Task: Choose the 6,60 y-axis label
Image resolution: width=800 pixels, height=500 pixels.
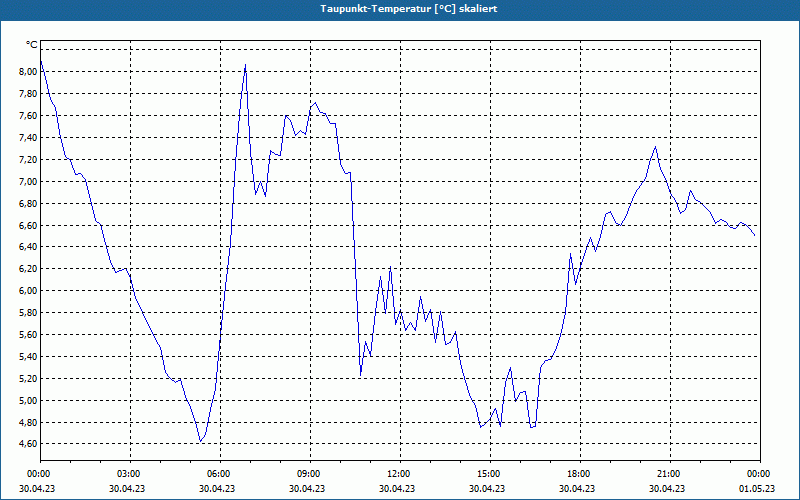Action: [x=28, y=226]
